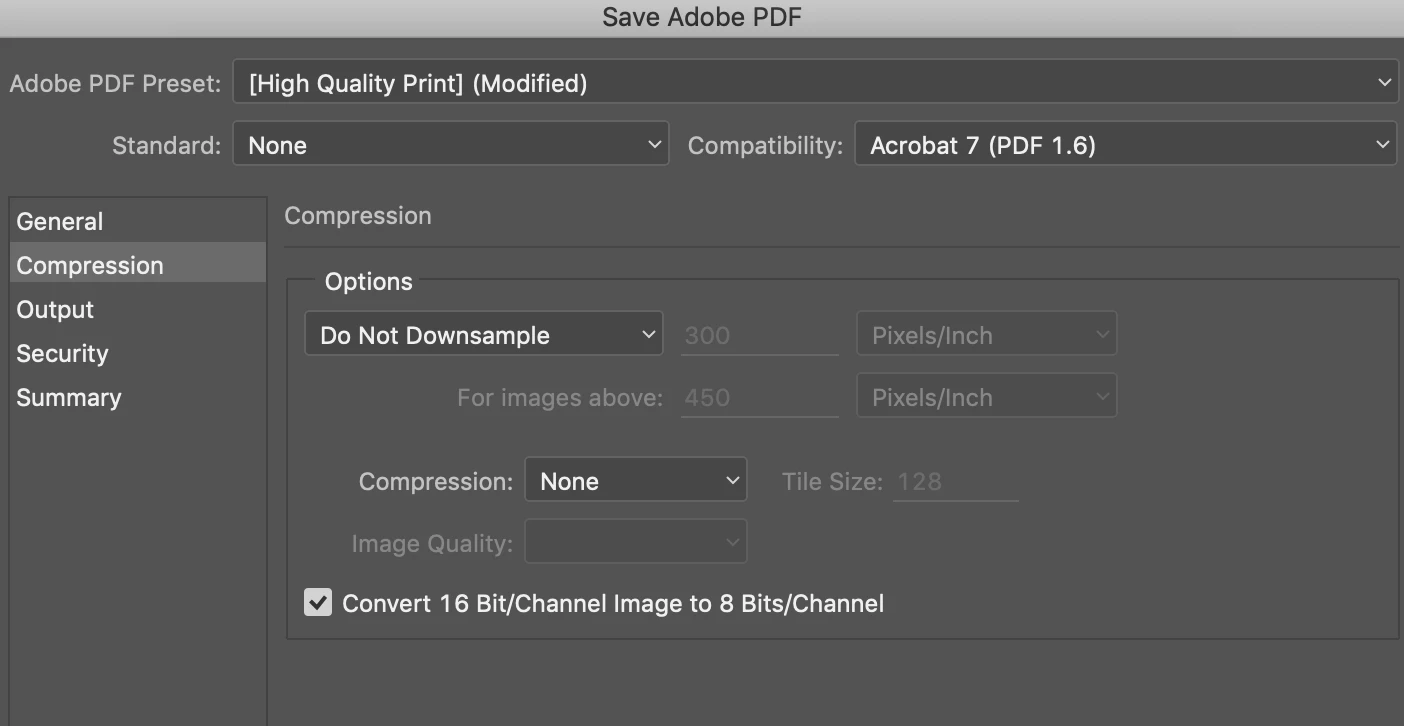Open the Image Quality dropdown
1404x726 pixels.
pos(635,543)
